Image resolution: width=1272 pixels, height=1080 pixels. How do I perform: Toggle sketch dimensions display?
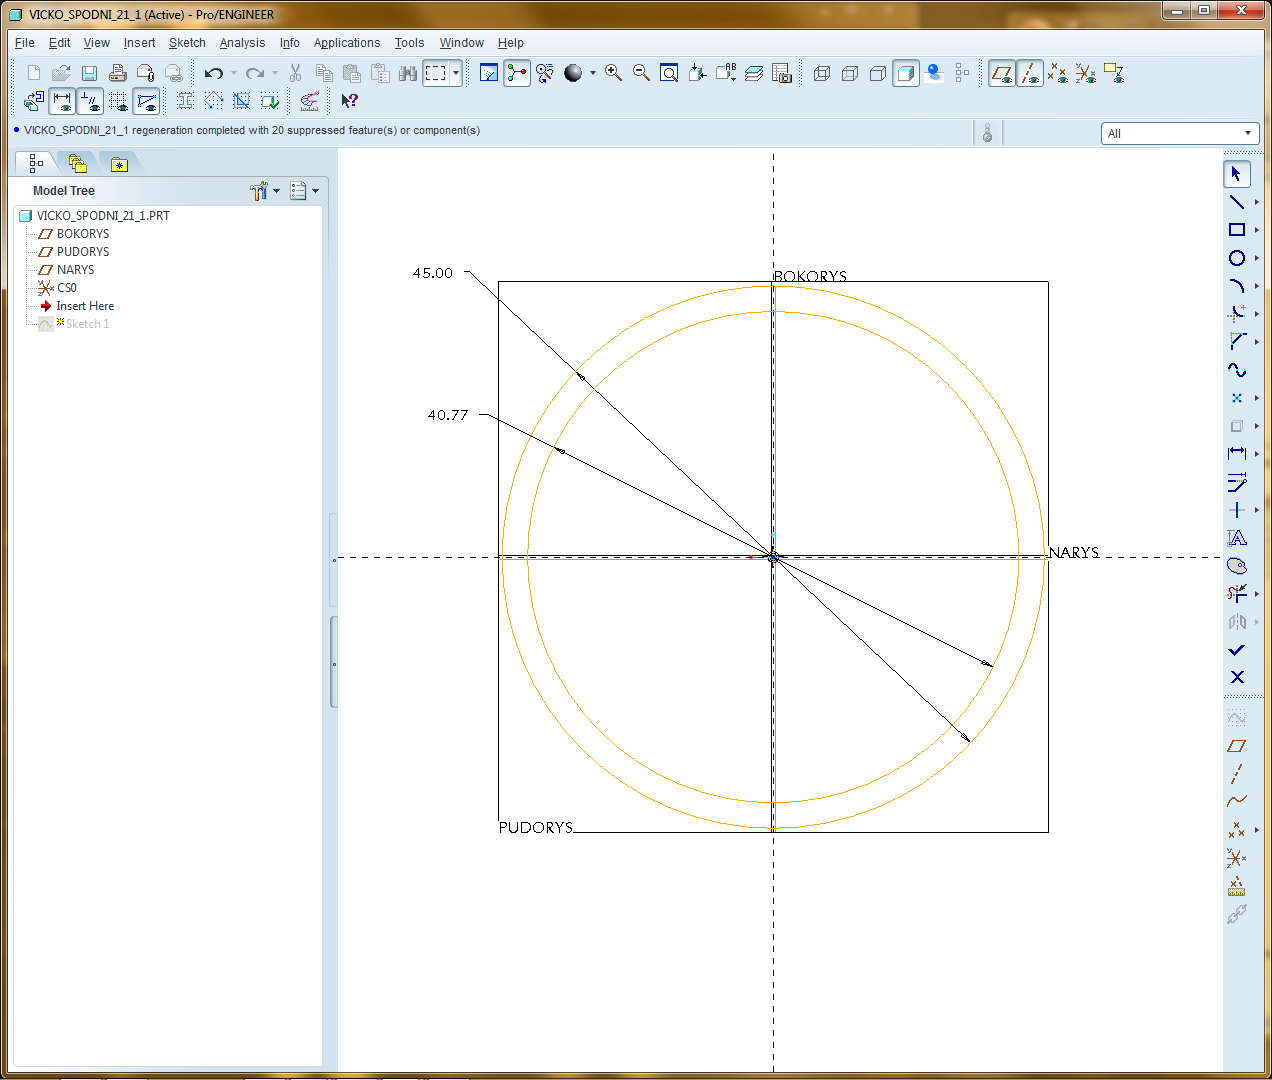62,101
